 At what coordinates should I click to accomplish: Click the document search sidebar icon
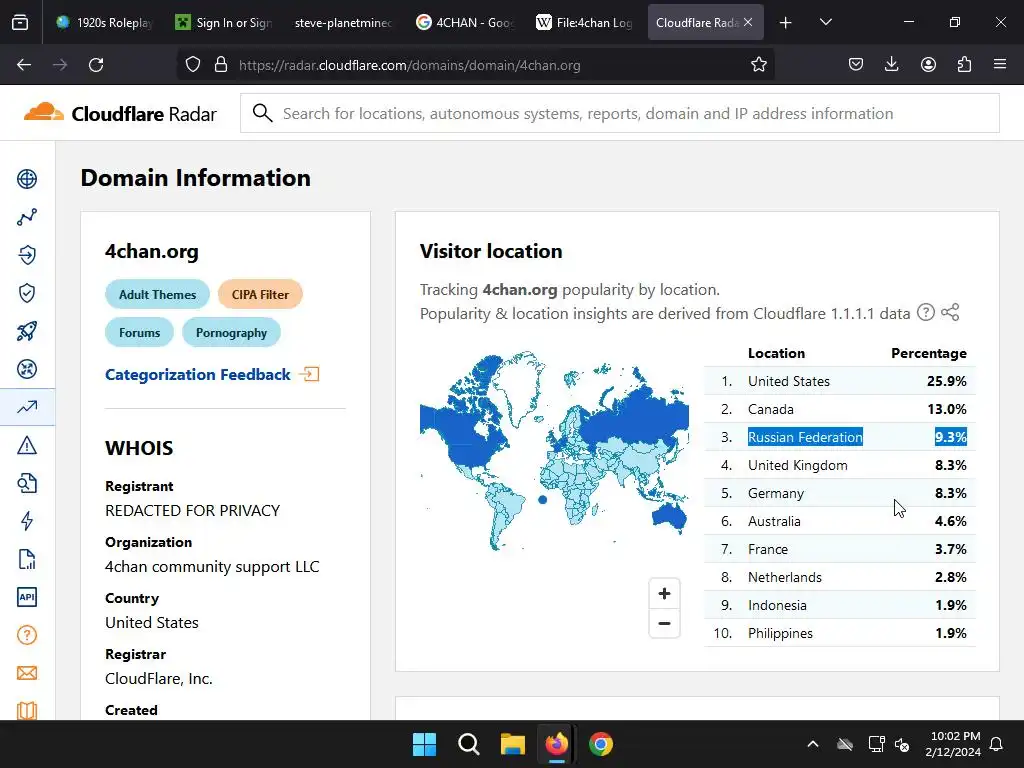27,483
